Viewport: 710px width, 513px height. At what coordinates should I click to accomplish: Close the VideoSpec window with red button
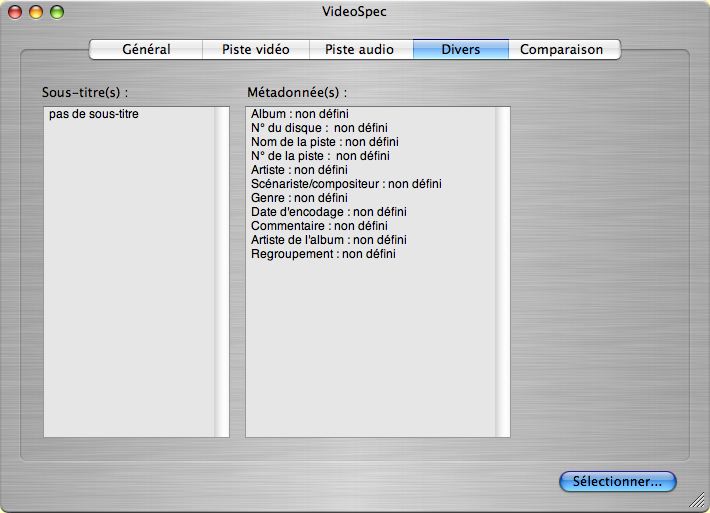pyautogui.click(x=15, y=12)
